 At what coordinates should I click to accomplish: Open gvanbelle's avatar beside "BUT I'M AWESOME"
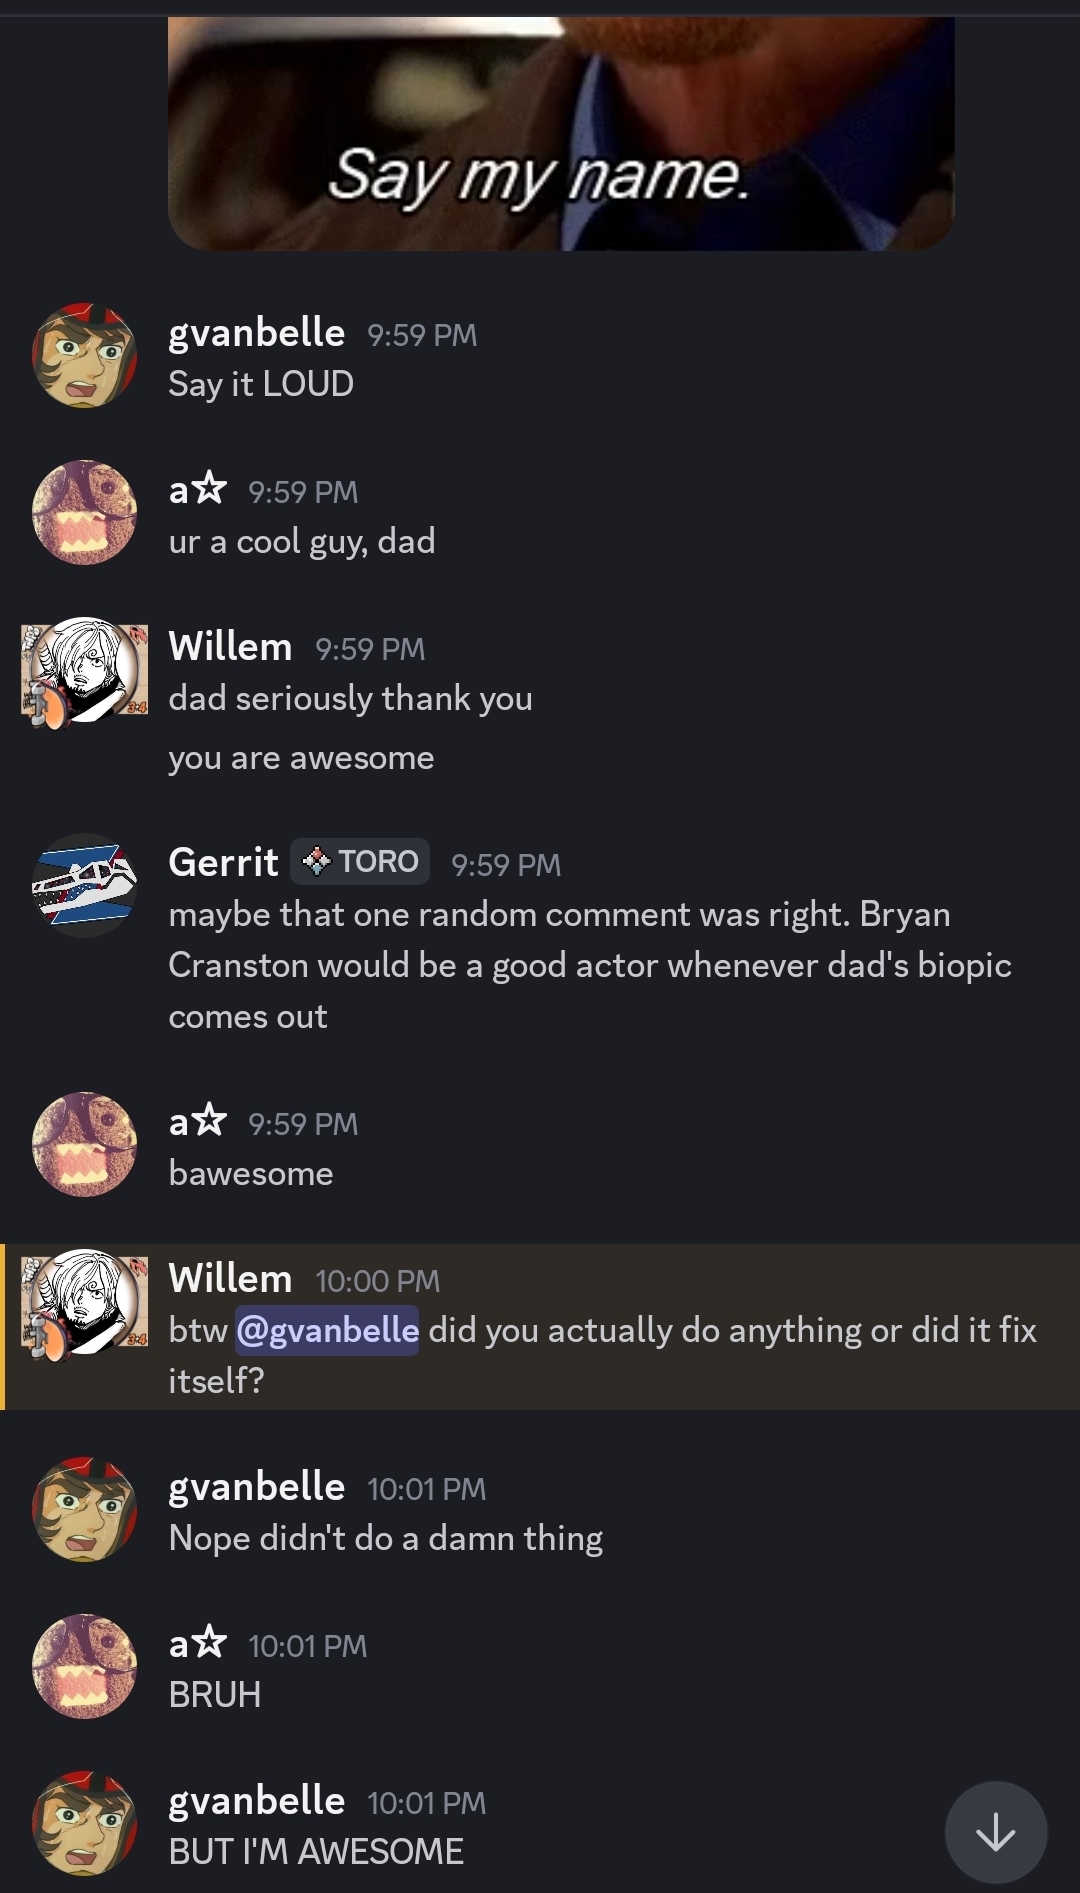tap(85, 1824)
